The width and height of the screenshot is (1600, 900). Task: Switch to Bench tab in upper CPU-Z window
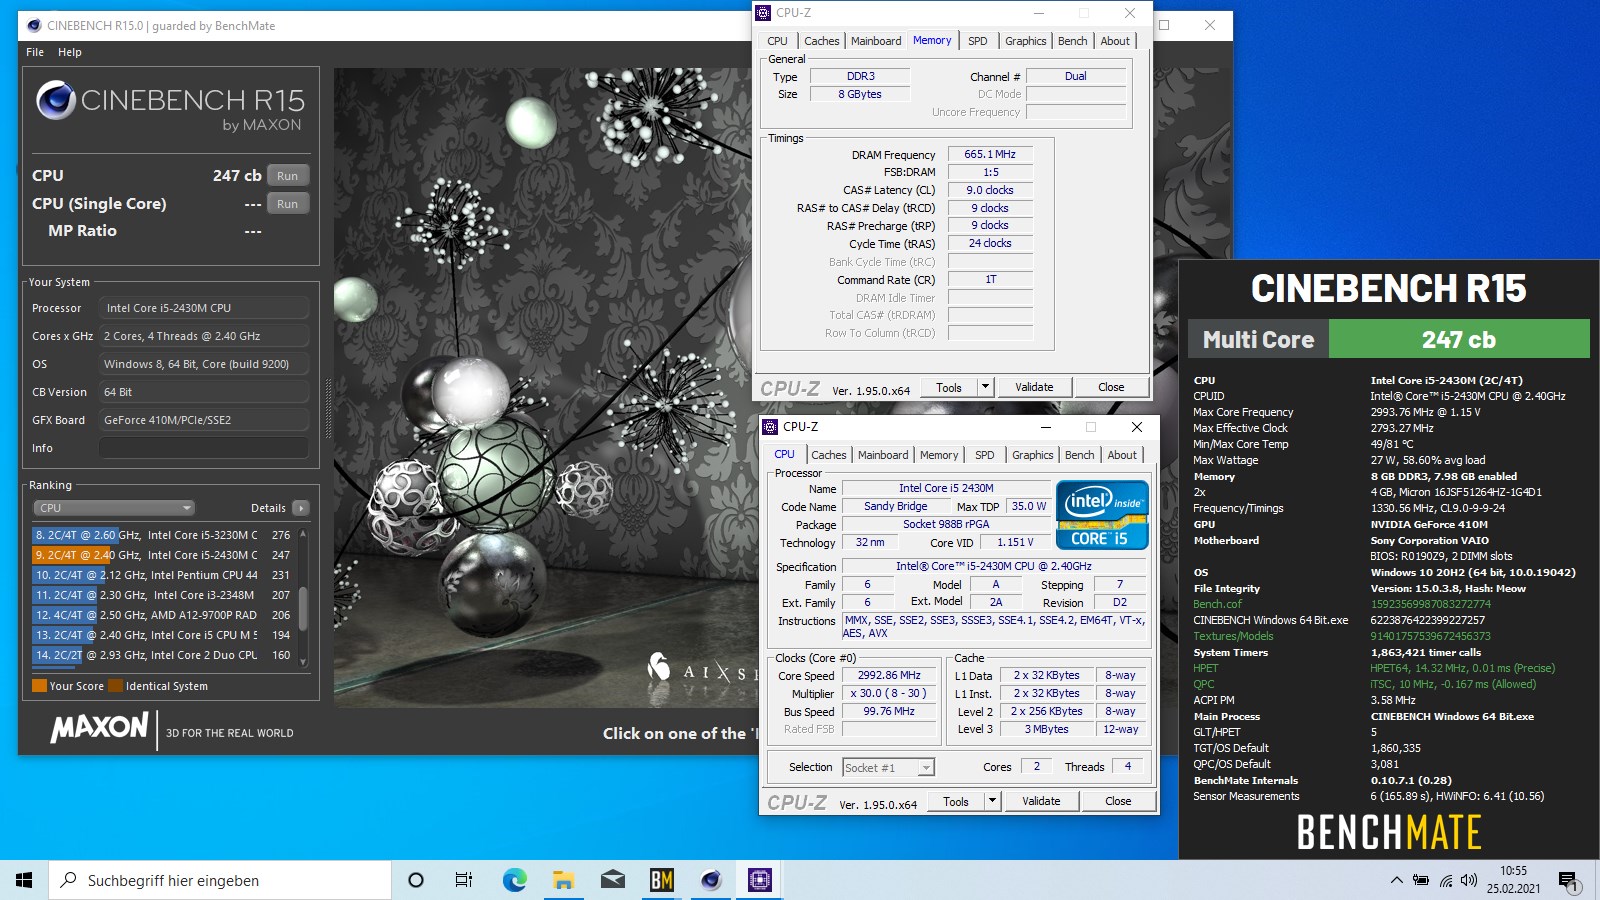[x=1073, y=41]
